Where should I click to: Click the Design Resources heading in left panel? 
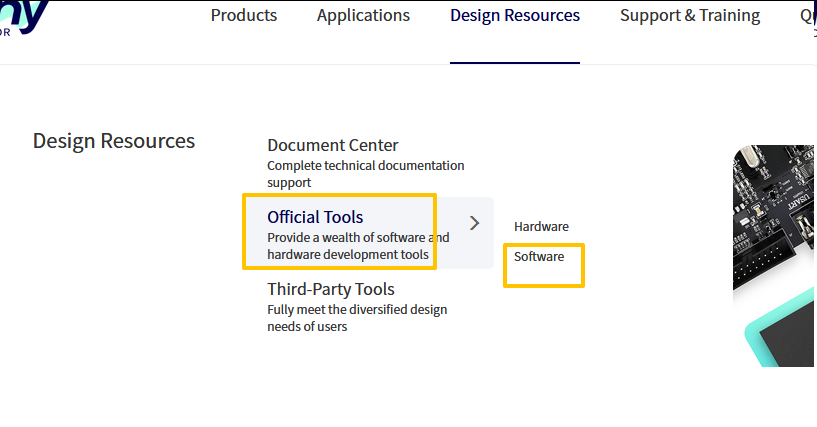pos(114,141)
